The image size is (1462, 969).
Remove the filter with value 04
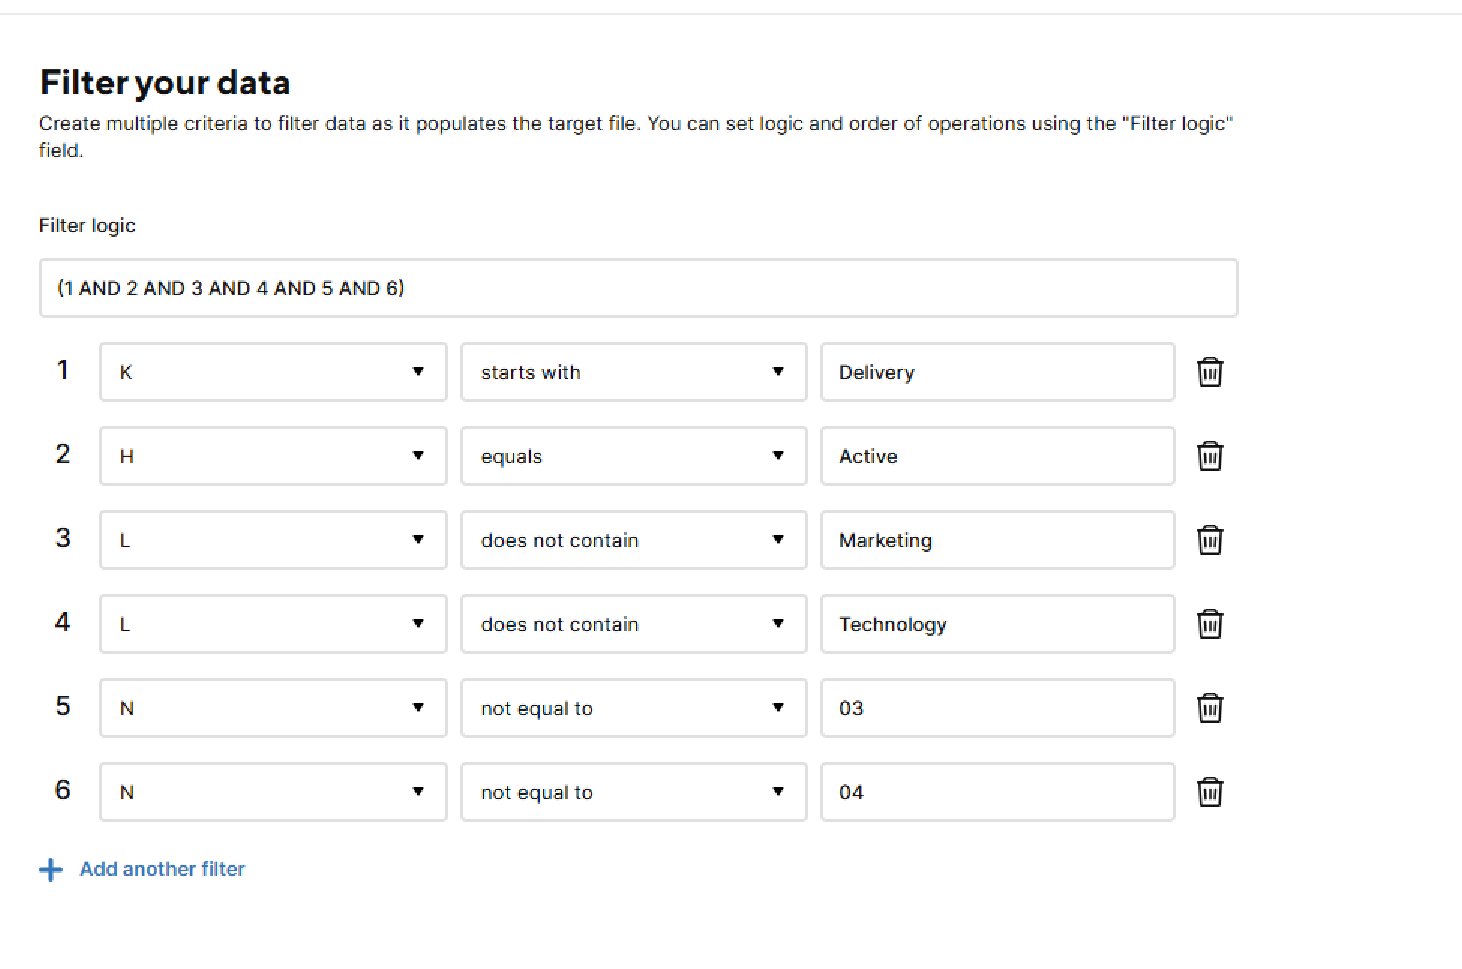1209,792
